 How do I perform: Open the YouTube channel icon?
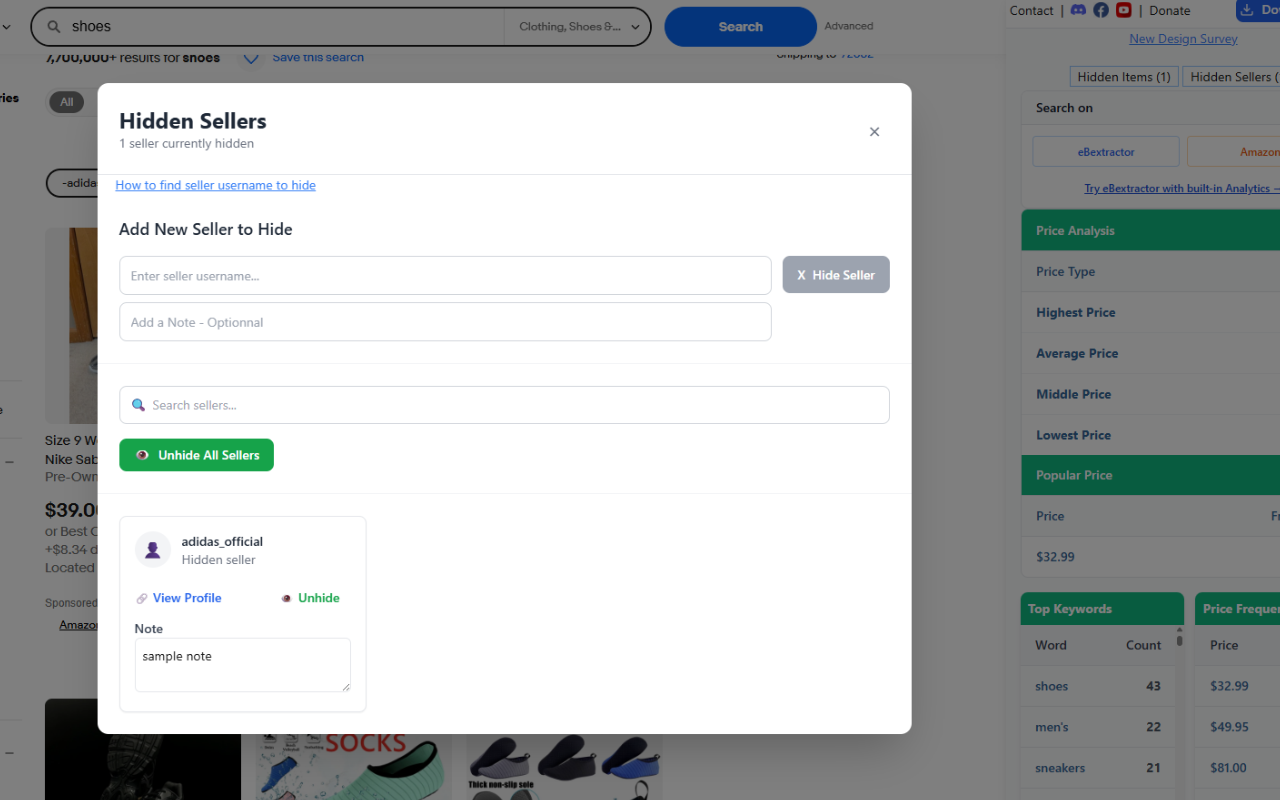coord(1123,10)
